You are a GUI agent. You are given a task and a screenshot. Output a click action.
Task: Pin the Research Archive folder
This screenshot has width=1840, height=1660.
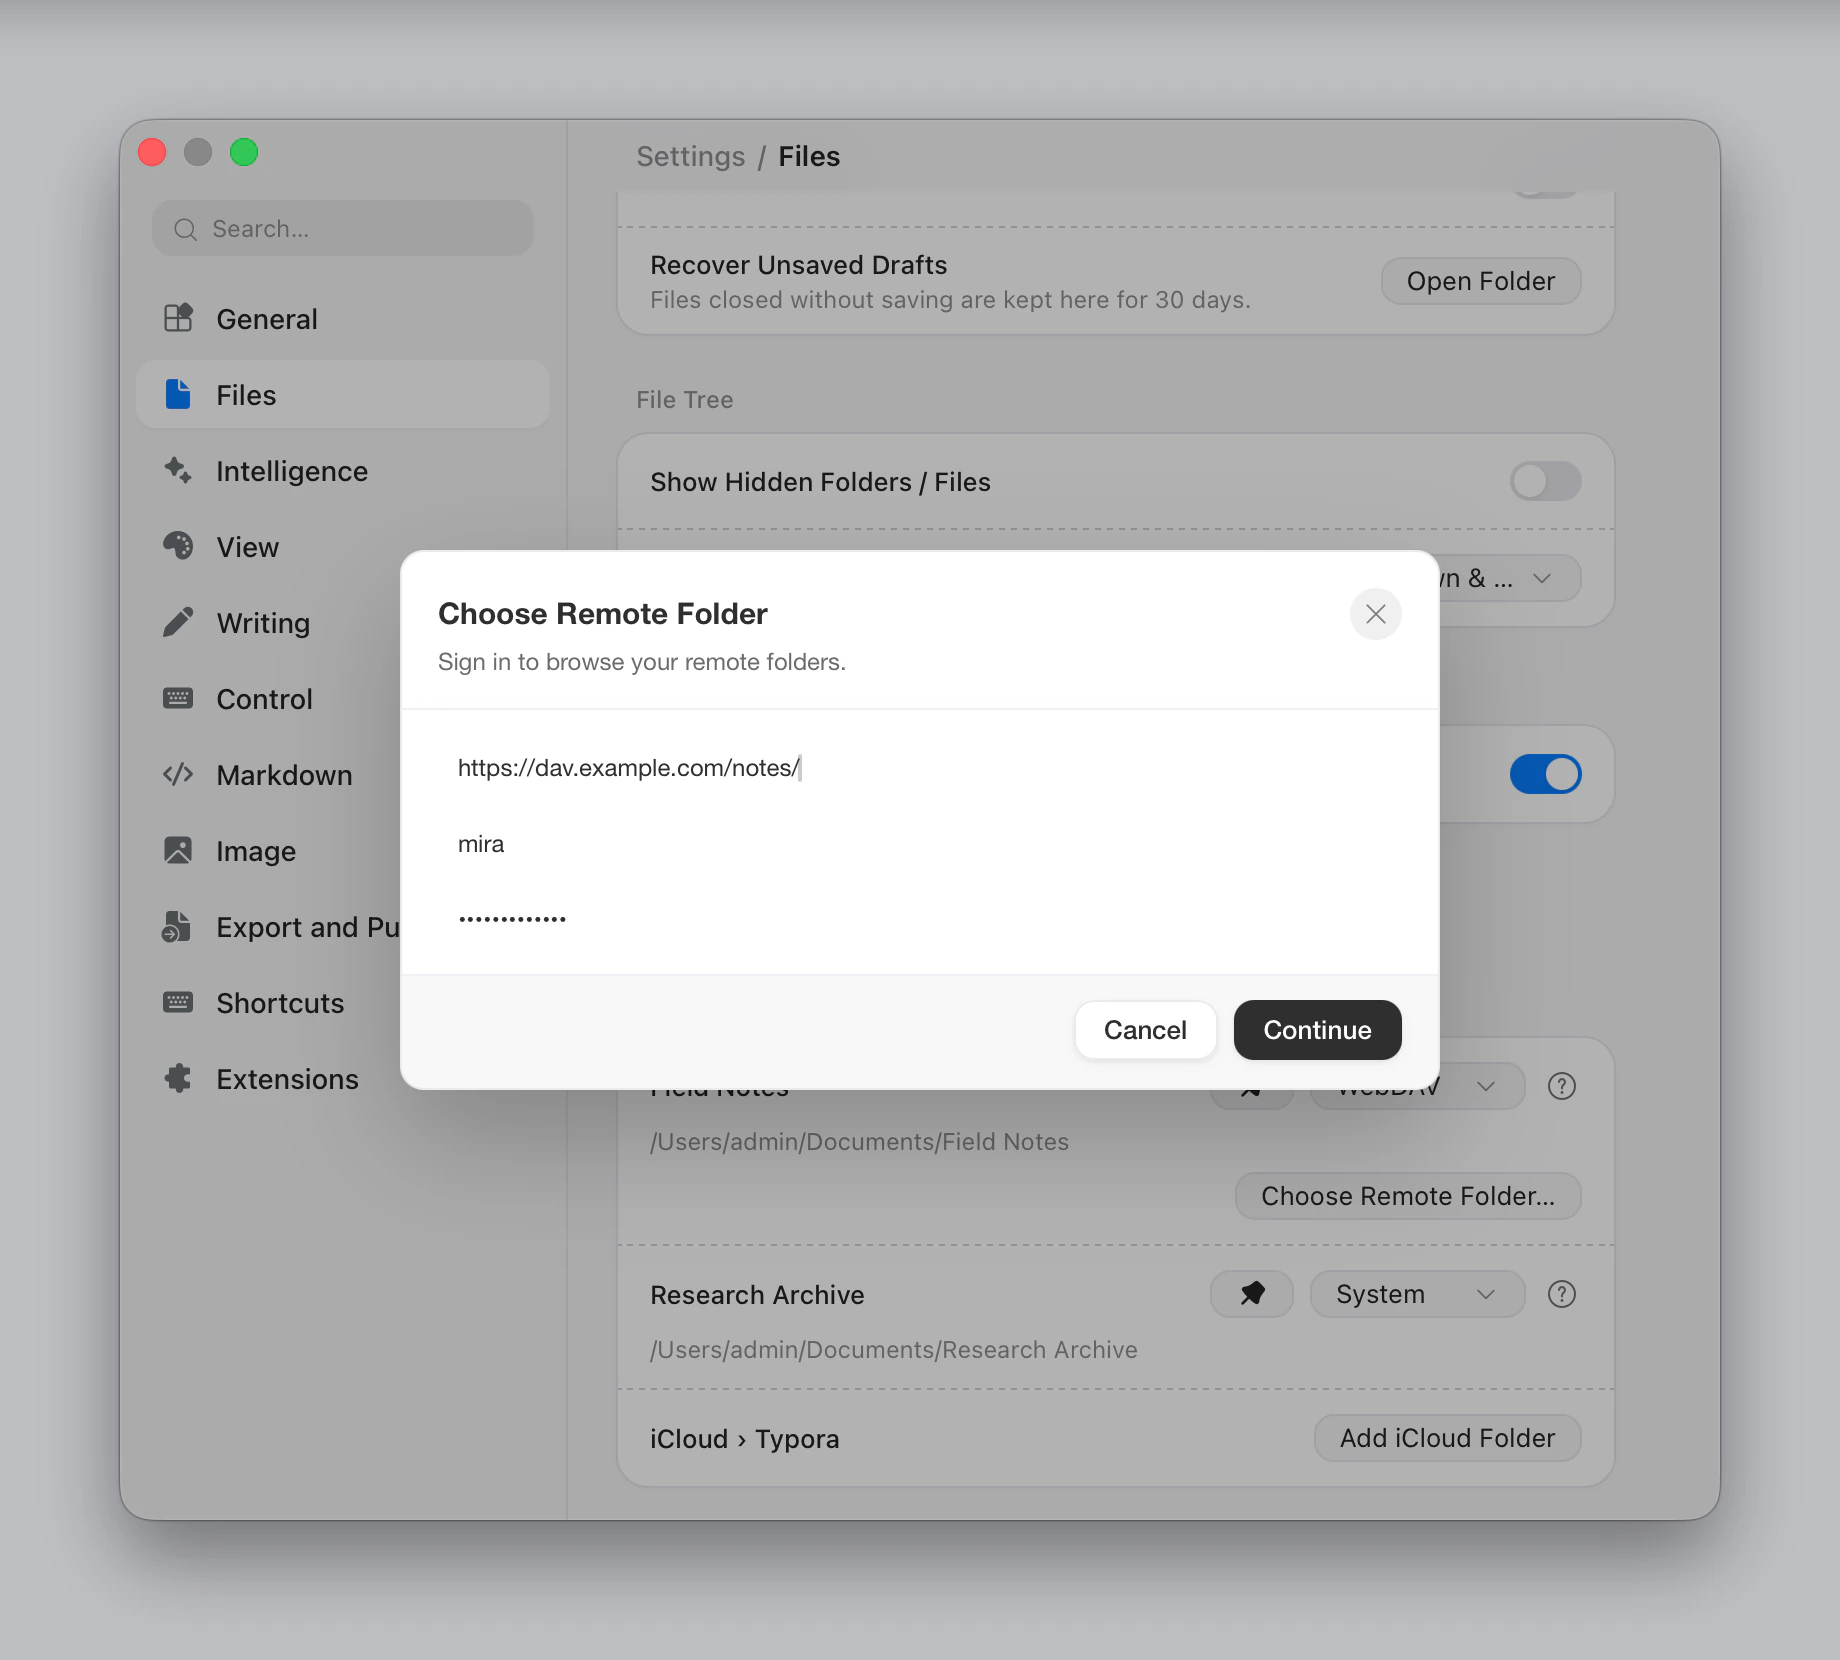(x=1252, y=1294)
